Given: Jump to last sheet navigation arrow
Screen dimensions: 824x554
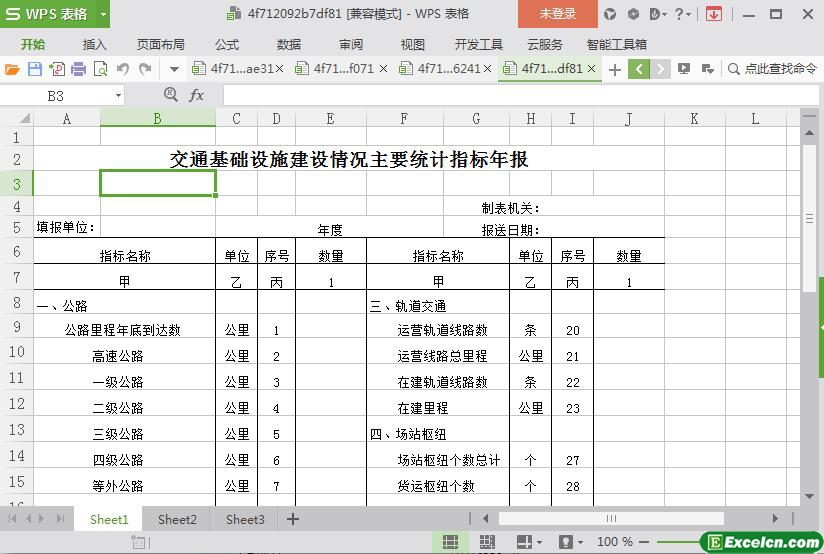Looking at the screenshot, I should (x=60, y=519).
